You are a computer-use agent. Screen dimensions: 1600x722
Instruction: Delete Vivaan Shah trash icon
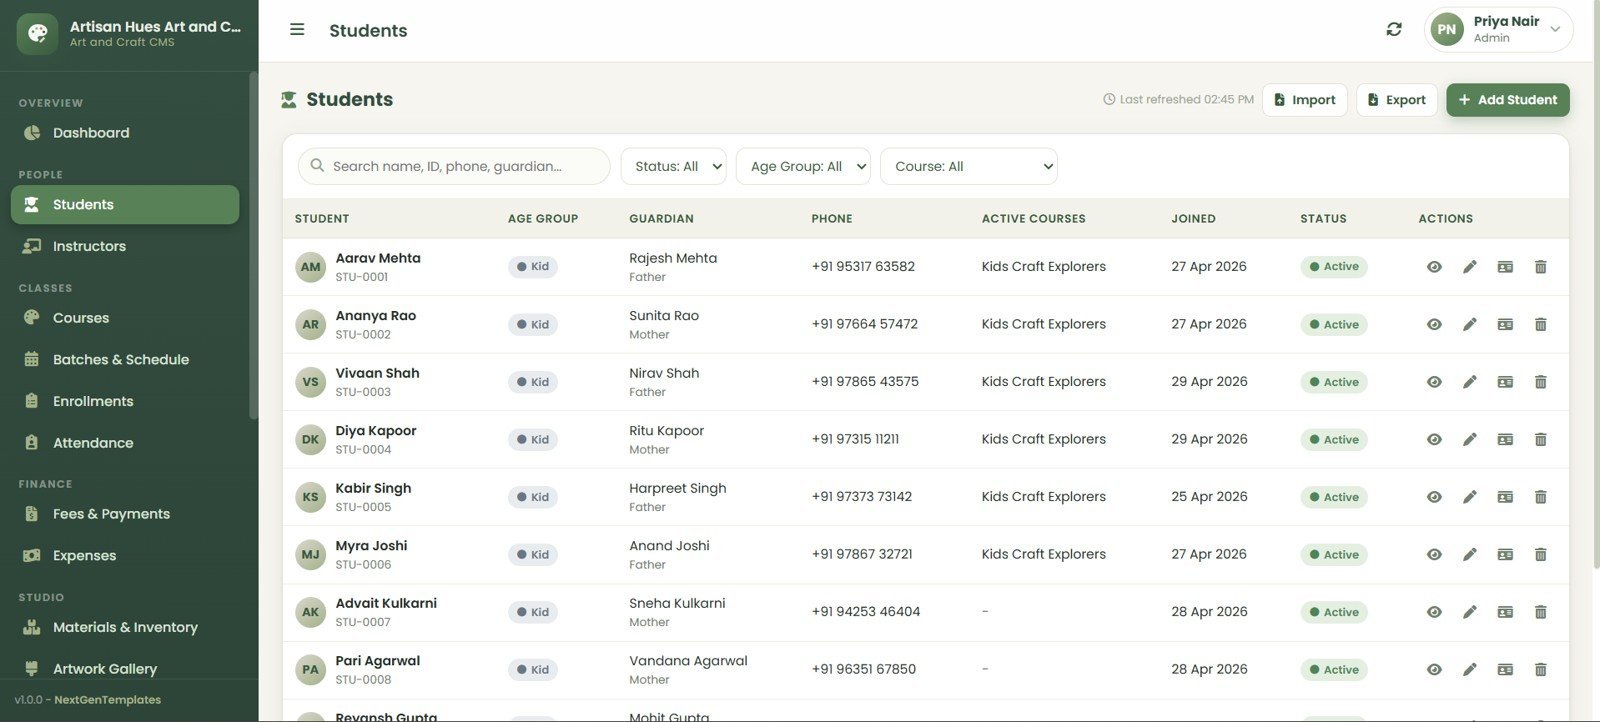pos(1540,382)
